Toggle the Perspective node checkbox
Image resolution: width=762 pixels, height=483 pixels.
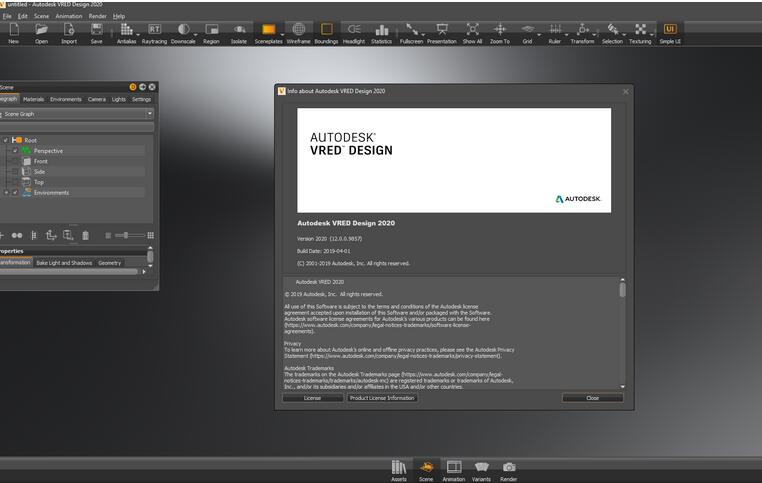(x=15, y=151)
